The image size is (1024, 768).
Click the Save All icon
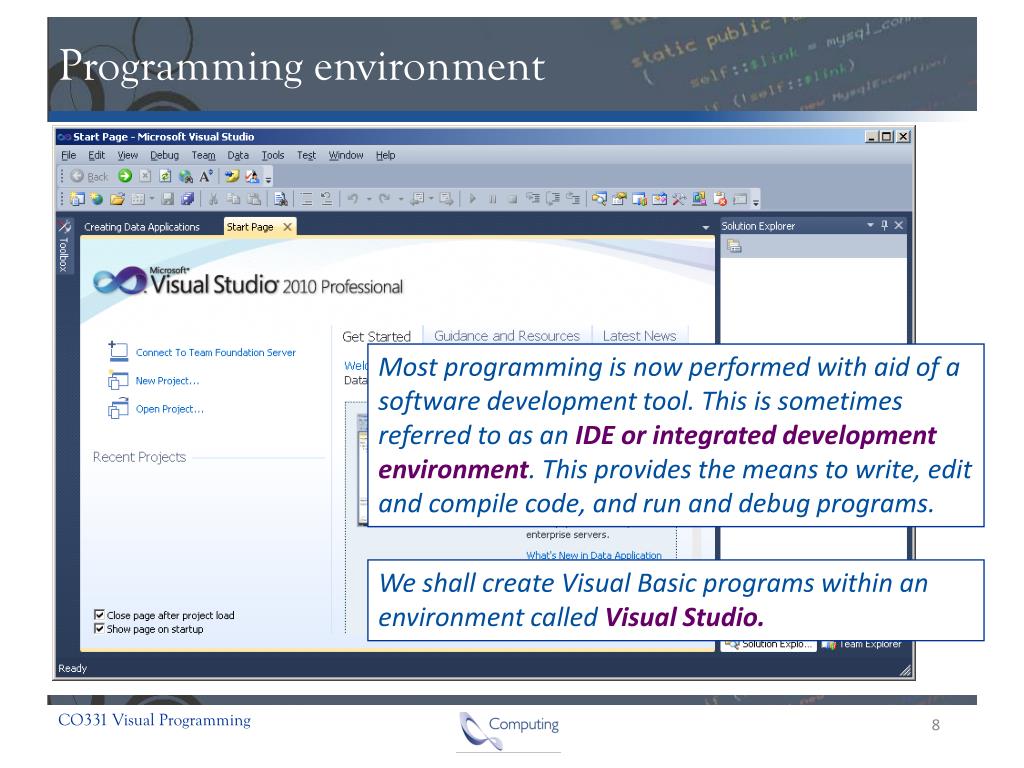(187, 199)
